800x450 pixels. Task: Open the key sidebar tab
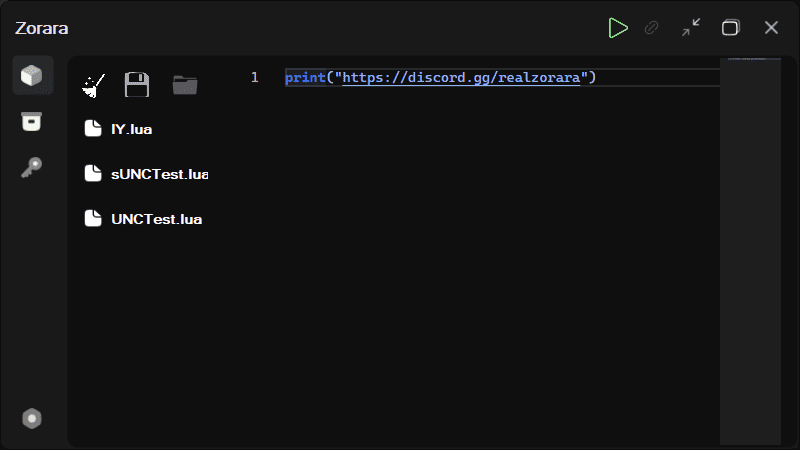pos(32,167)
